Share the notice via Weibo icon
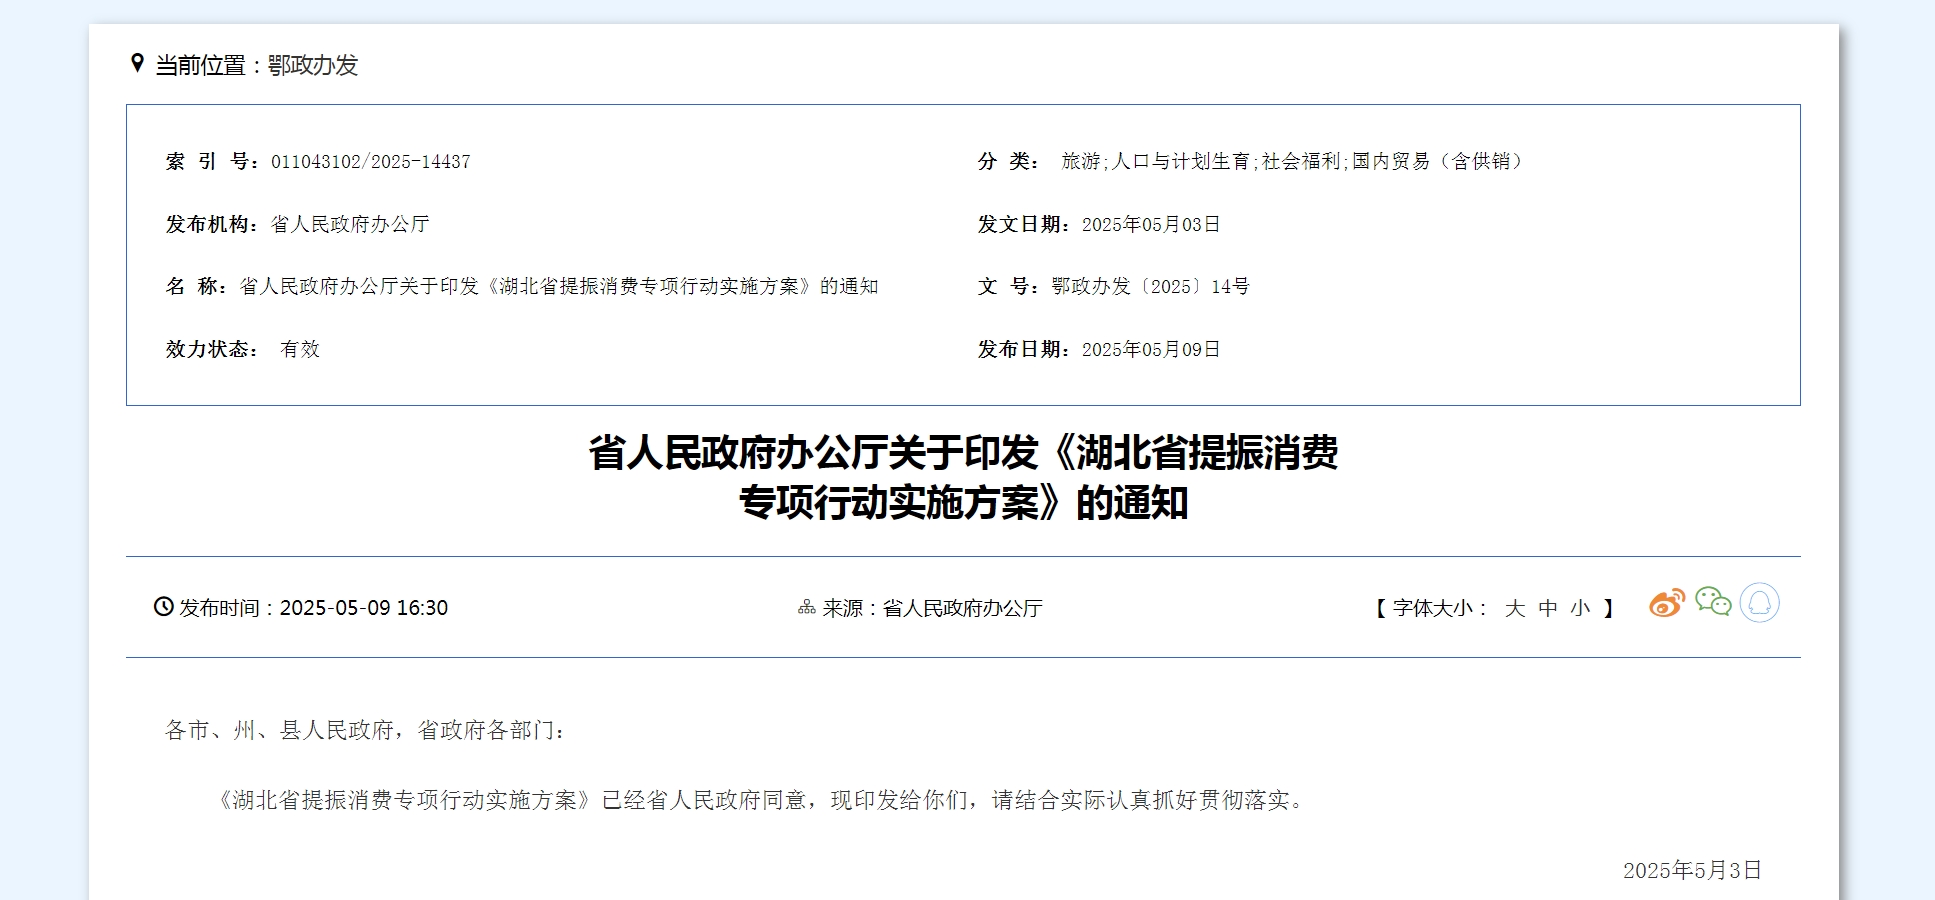Screen dimensions: 1935x900 1666,603
